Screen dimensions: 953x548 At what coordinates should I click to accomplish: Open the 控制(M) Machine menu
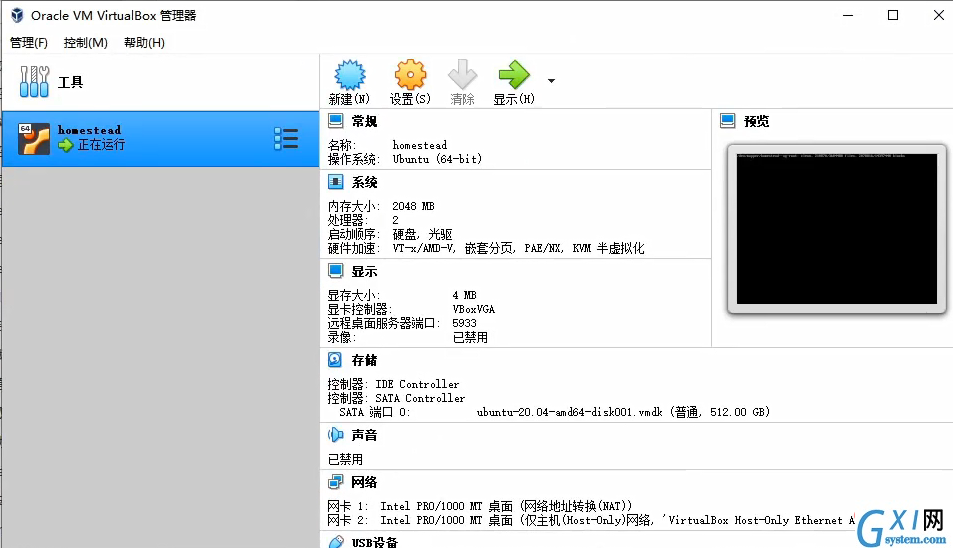(86, 43)
